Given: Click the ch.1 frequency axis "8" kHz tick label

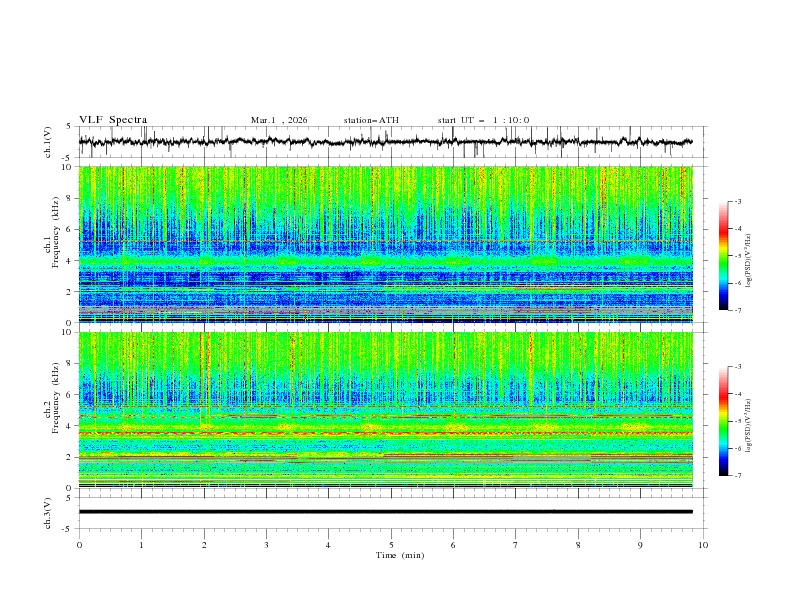Looking at the screenshot, I should click(x=70, y=198).
